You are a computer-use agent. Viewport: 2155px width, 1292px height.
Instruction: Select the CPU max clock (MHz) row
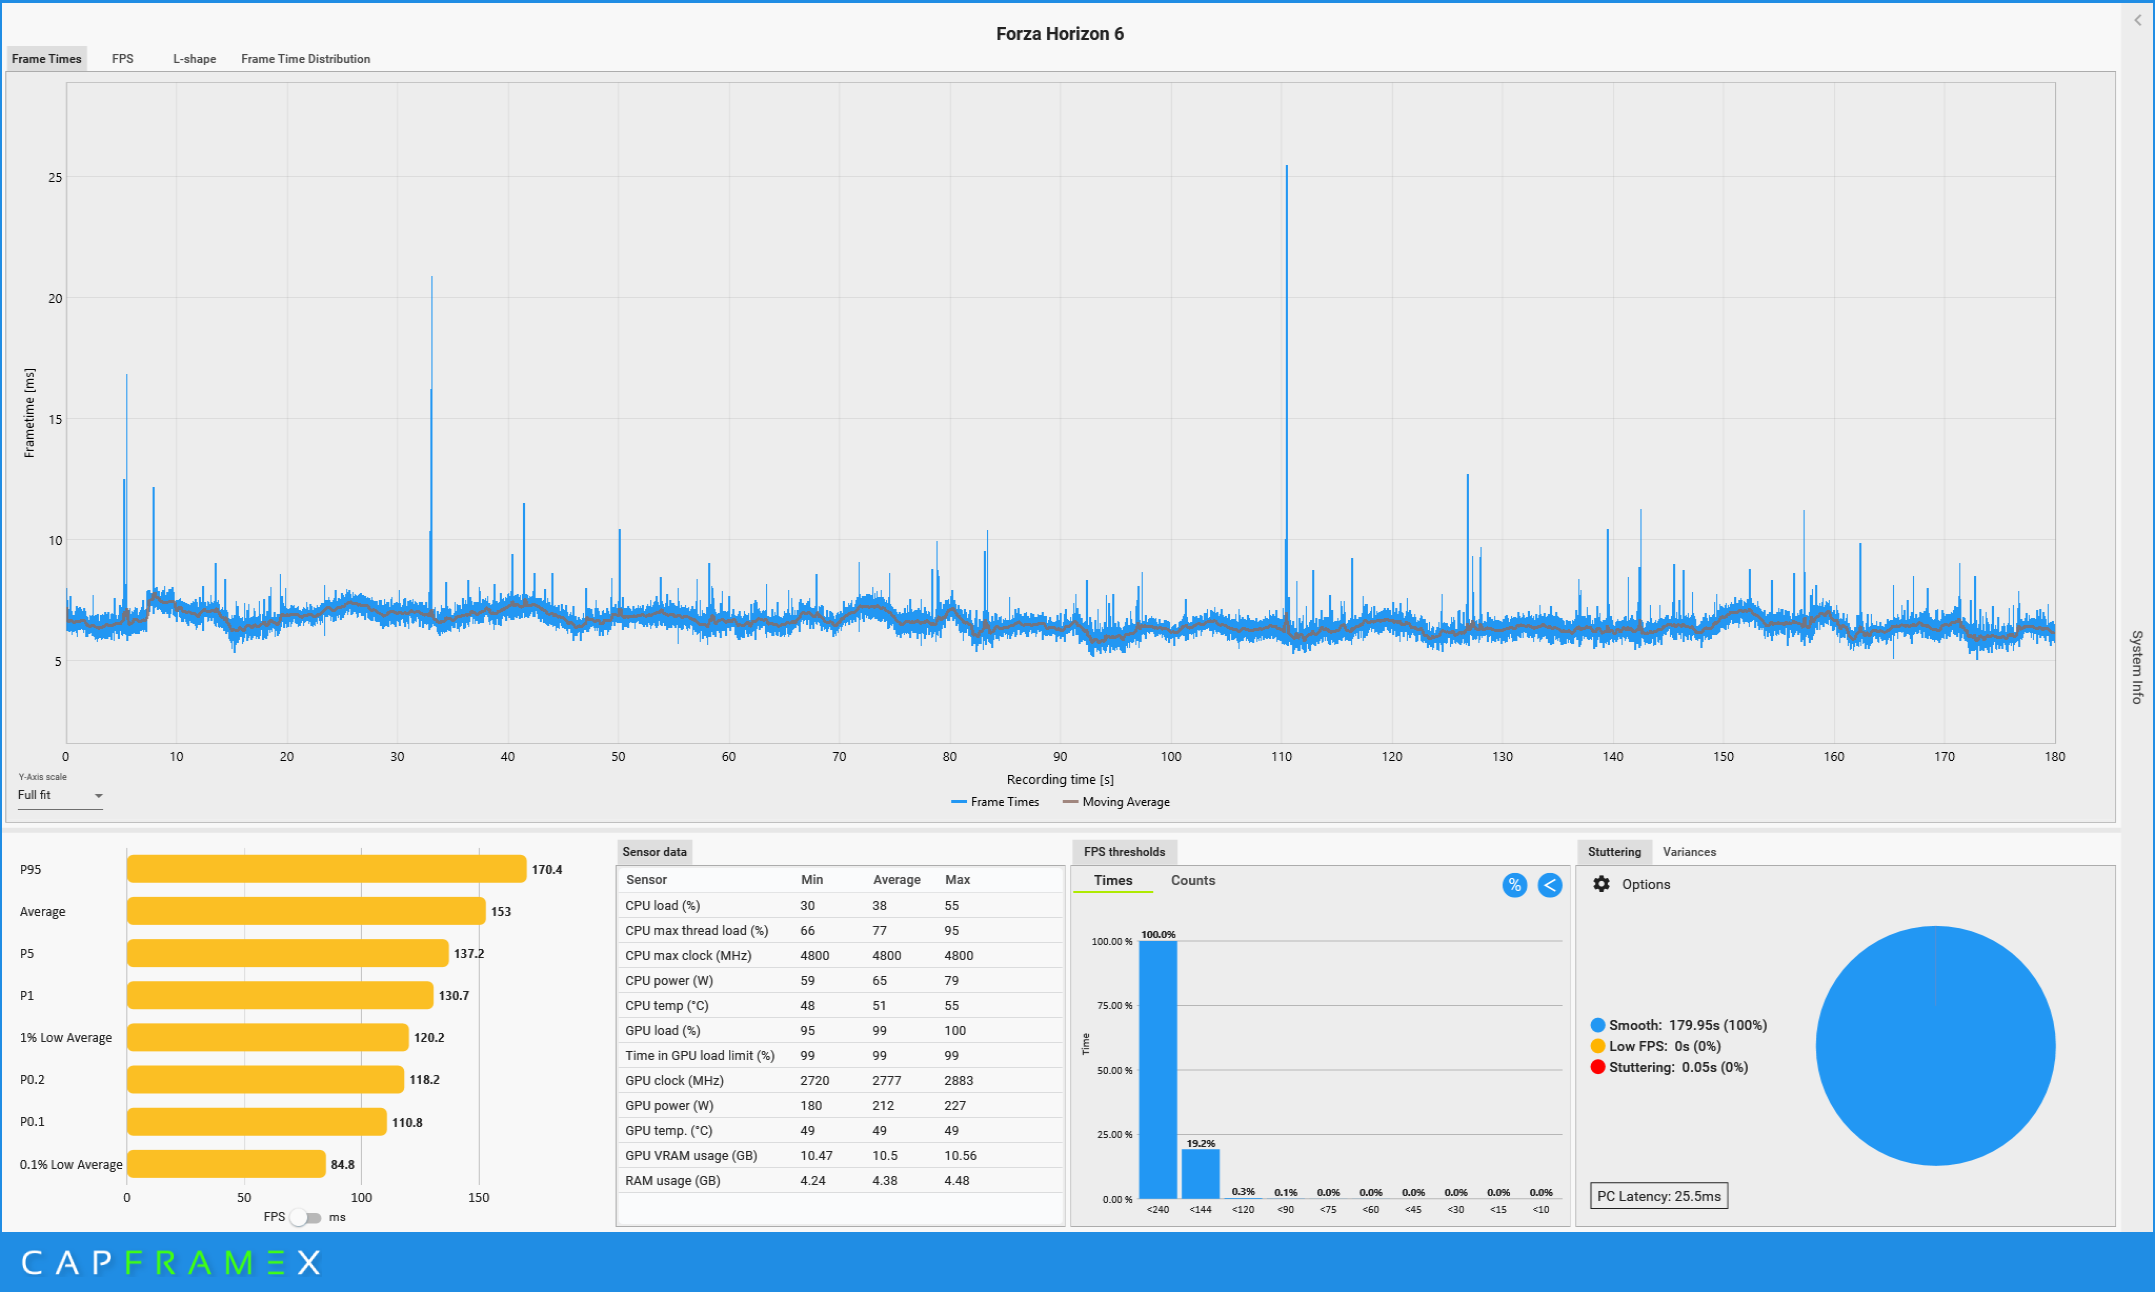[840, 955]
